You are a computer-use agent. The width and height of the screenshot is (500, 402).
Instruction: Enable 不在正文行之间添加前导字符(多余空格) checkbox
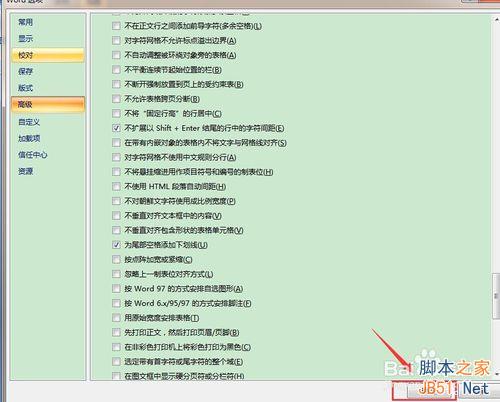pos(116,26)
